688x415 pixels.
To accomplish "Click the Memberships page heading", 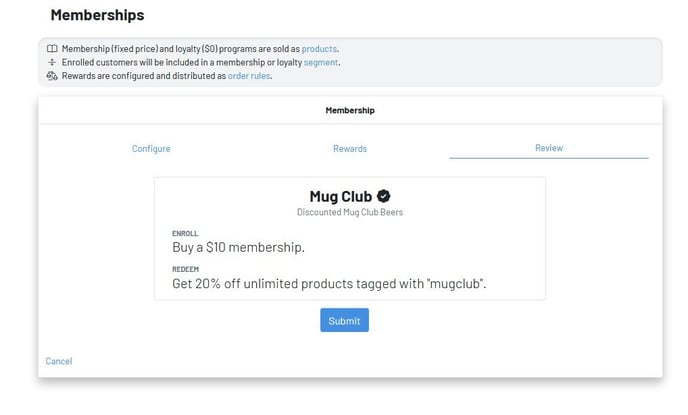I will click(x=97, y=15).
